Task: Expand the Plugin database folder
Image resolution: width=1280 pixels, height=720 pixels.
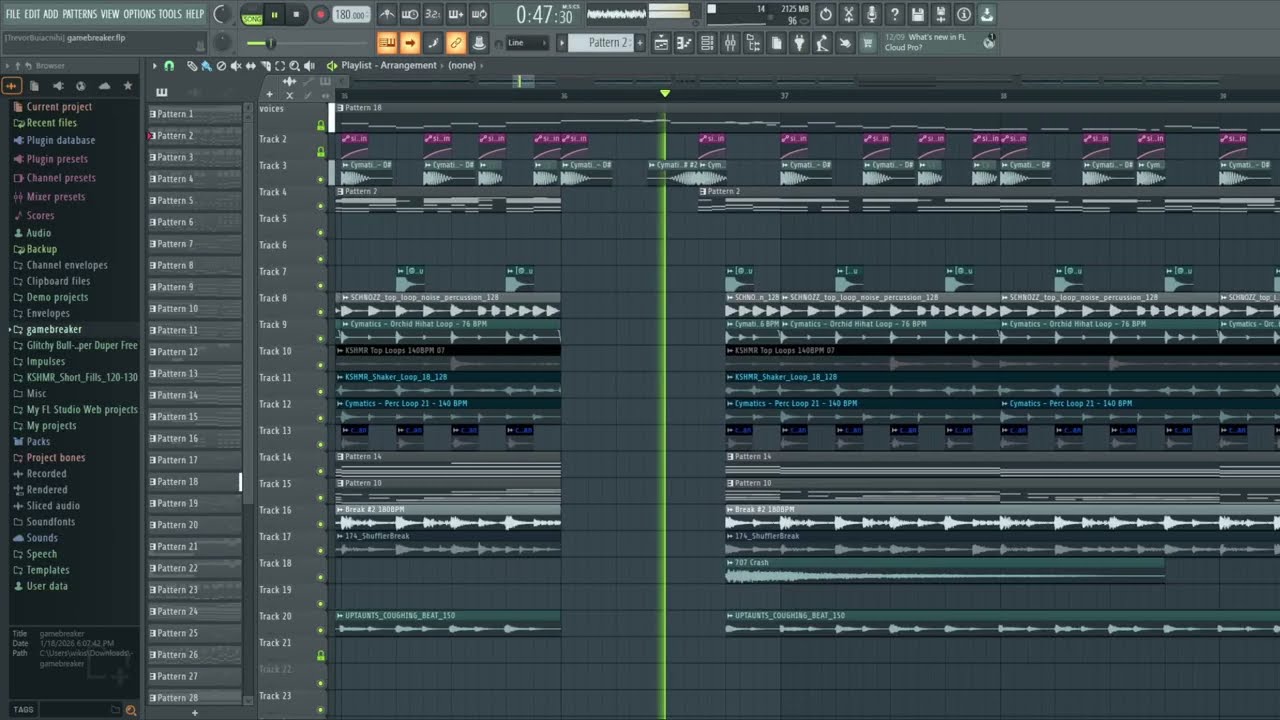Action: pyautogui.click(x=60, y=140)
